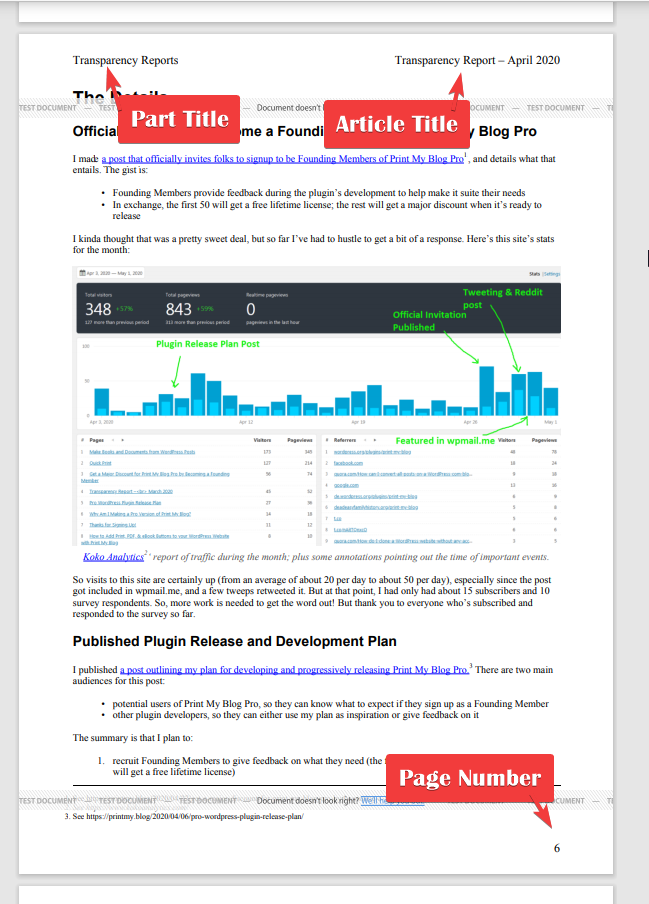Click footnote 3 printmy.blog URL text
Viewport: 649px width, 904px height.
(x=195, y=817)
